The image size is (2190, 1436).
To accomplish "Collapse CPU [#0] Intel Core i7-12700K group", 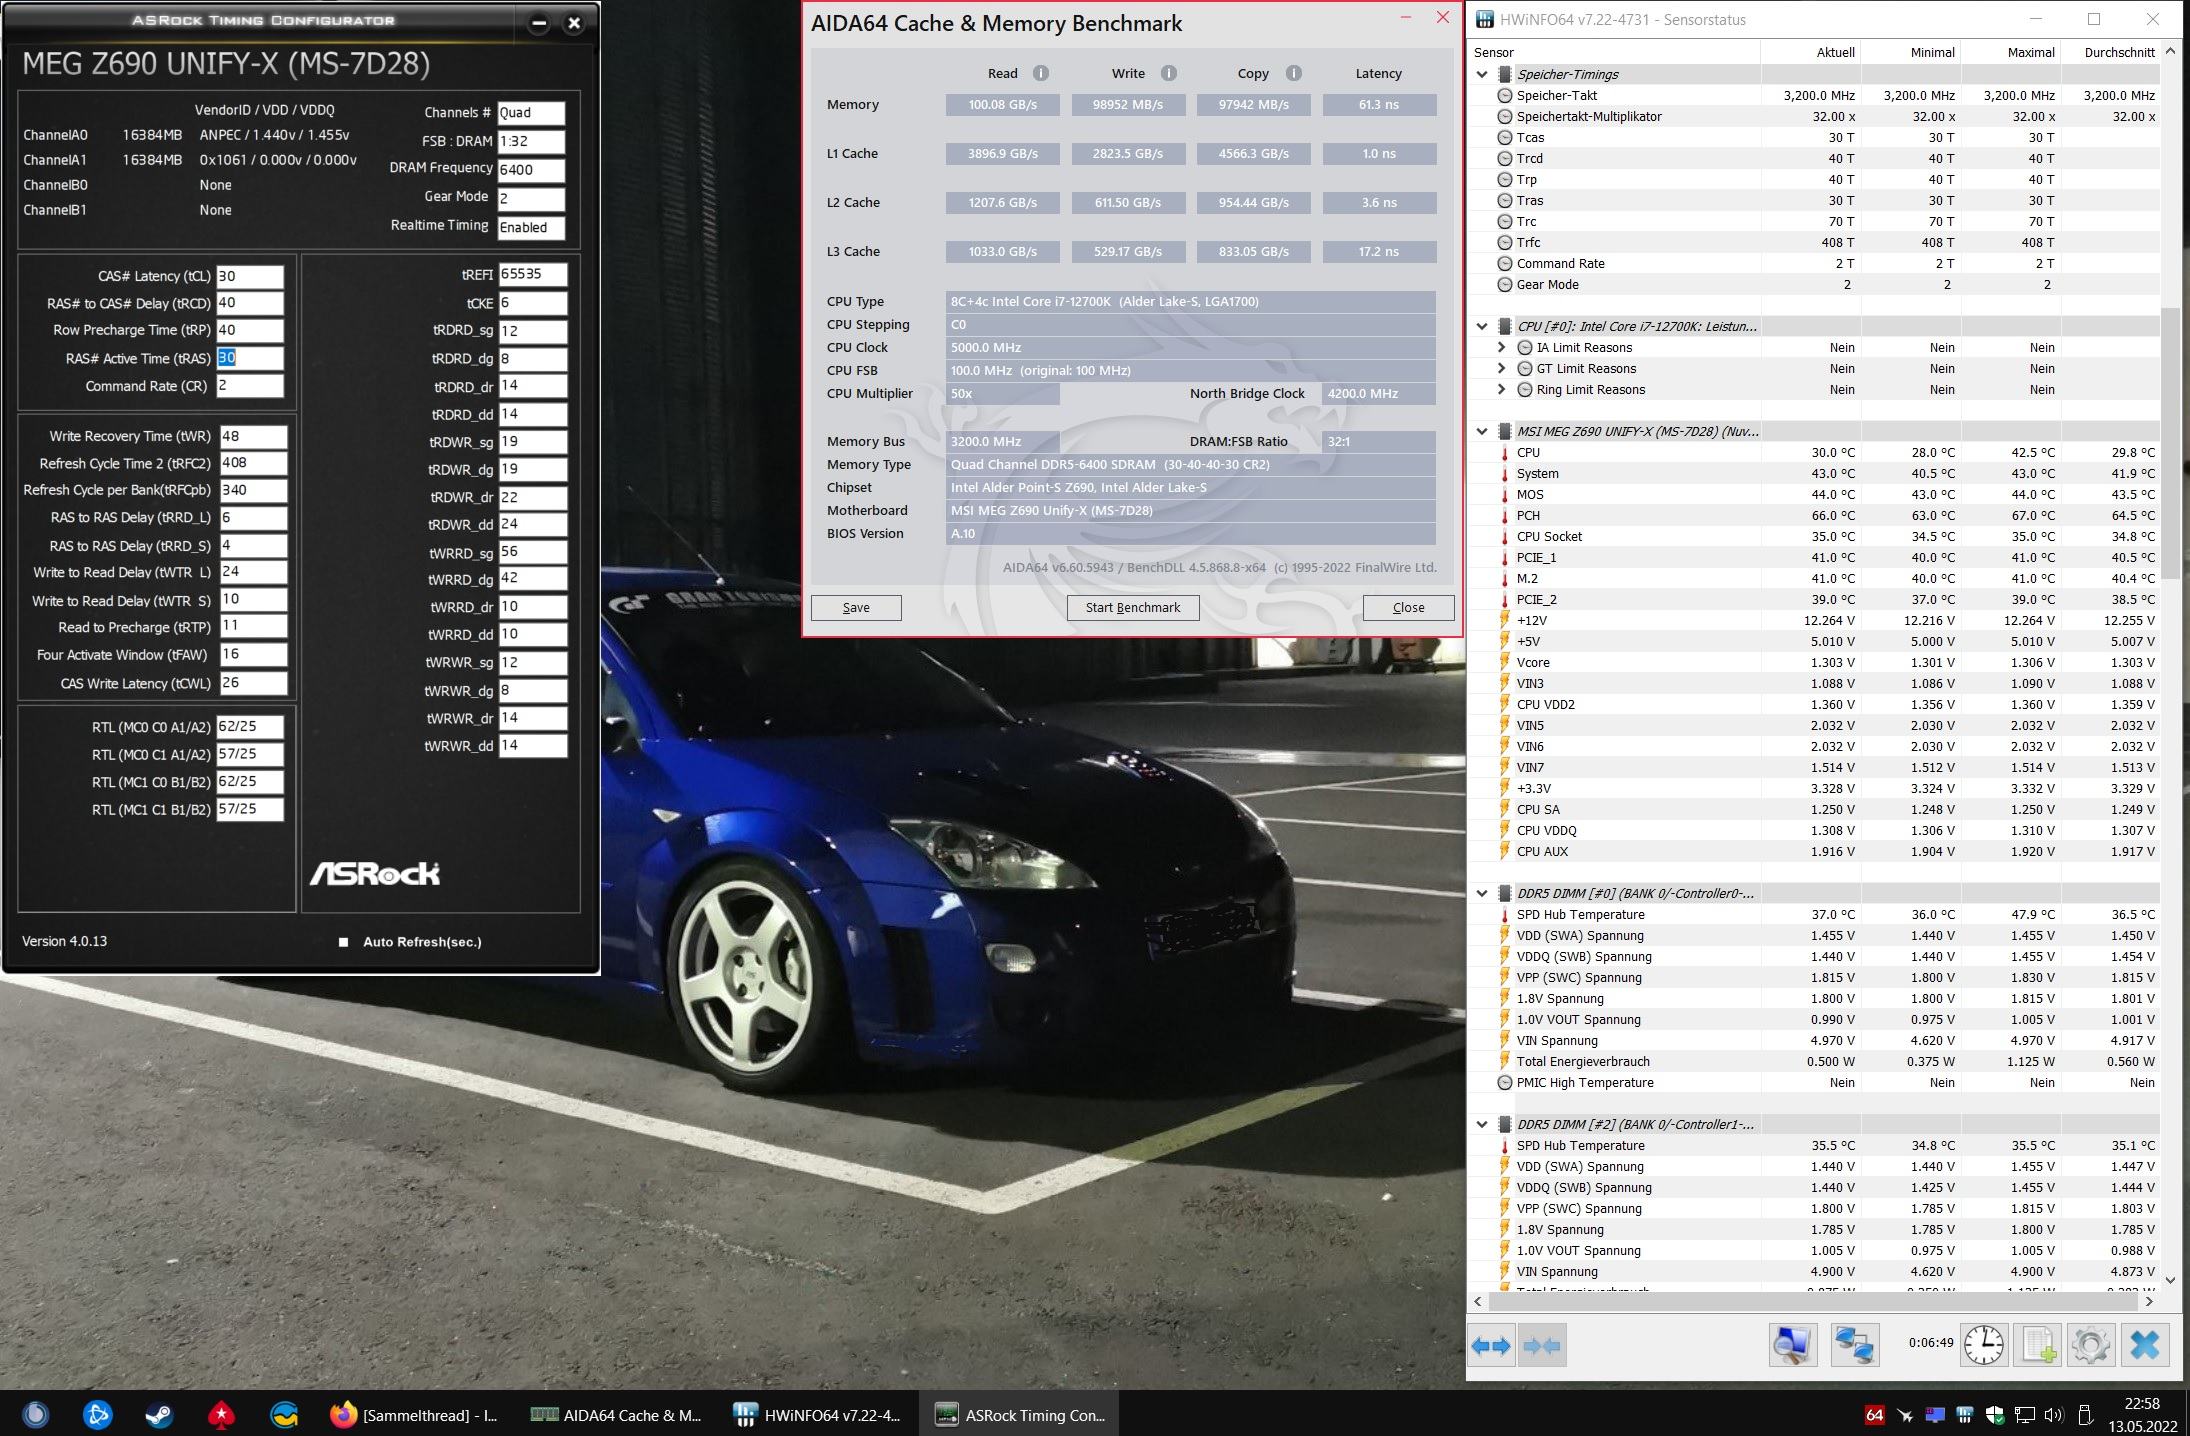I will click(x=1482, y=326).
